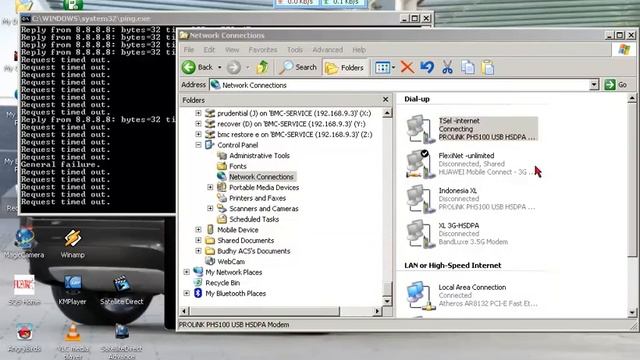Open Satellite Direct desktop shortcut
This screenshot has height=360, width=640.
tap(122, 290)
